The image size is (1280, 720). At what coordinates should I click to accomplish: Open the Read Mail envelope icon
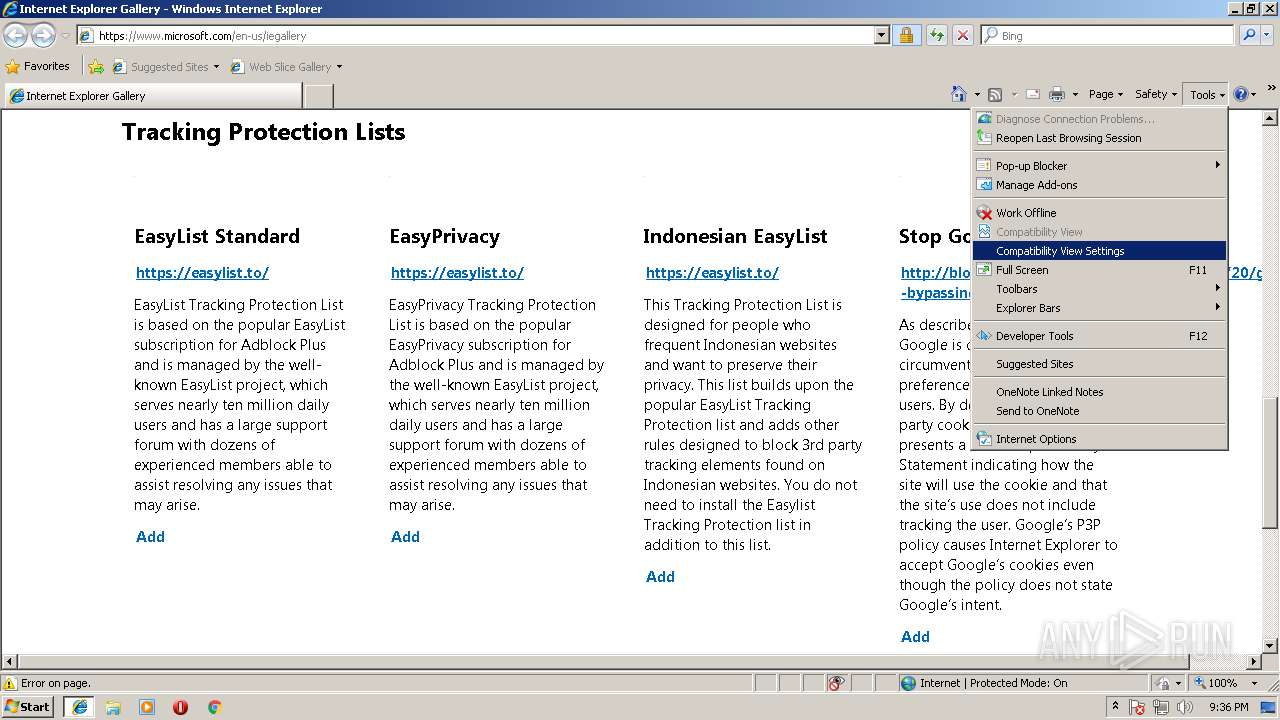coord(1032,94)
